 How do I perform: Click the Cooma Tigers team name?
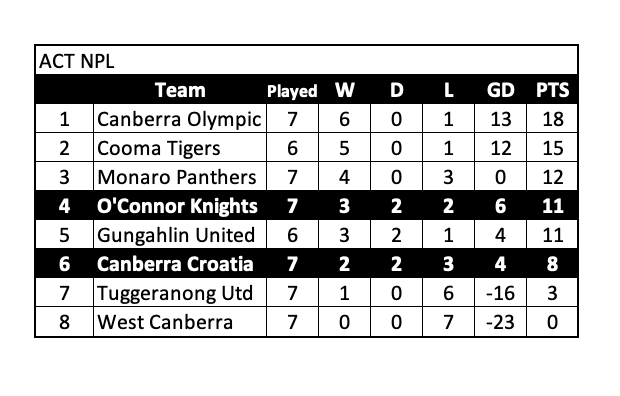[159, 148]
